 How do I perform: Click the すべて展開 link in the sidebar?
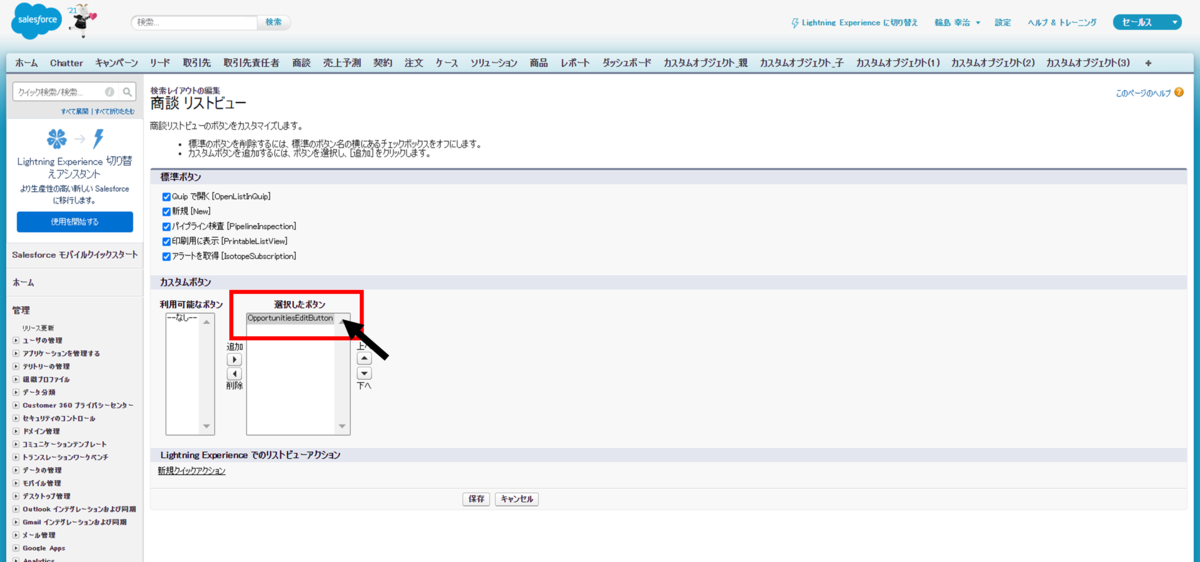[x=76, y=111]
